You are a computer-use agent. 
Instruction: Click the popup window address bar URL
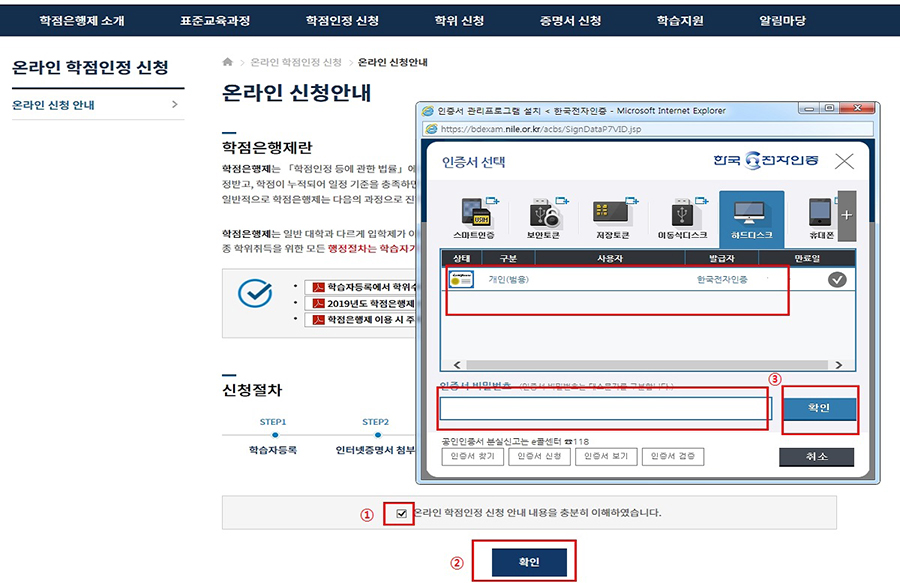click(541, 129)
